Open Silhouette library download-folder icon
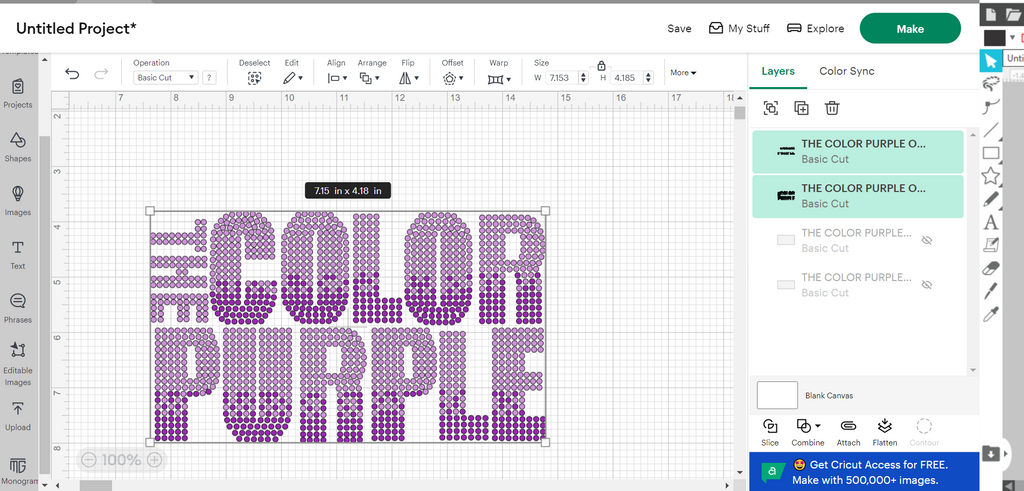The height and width of the screenshot is (491, 1024). pos(991,452)
